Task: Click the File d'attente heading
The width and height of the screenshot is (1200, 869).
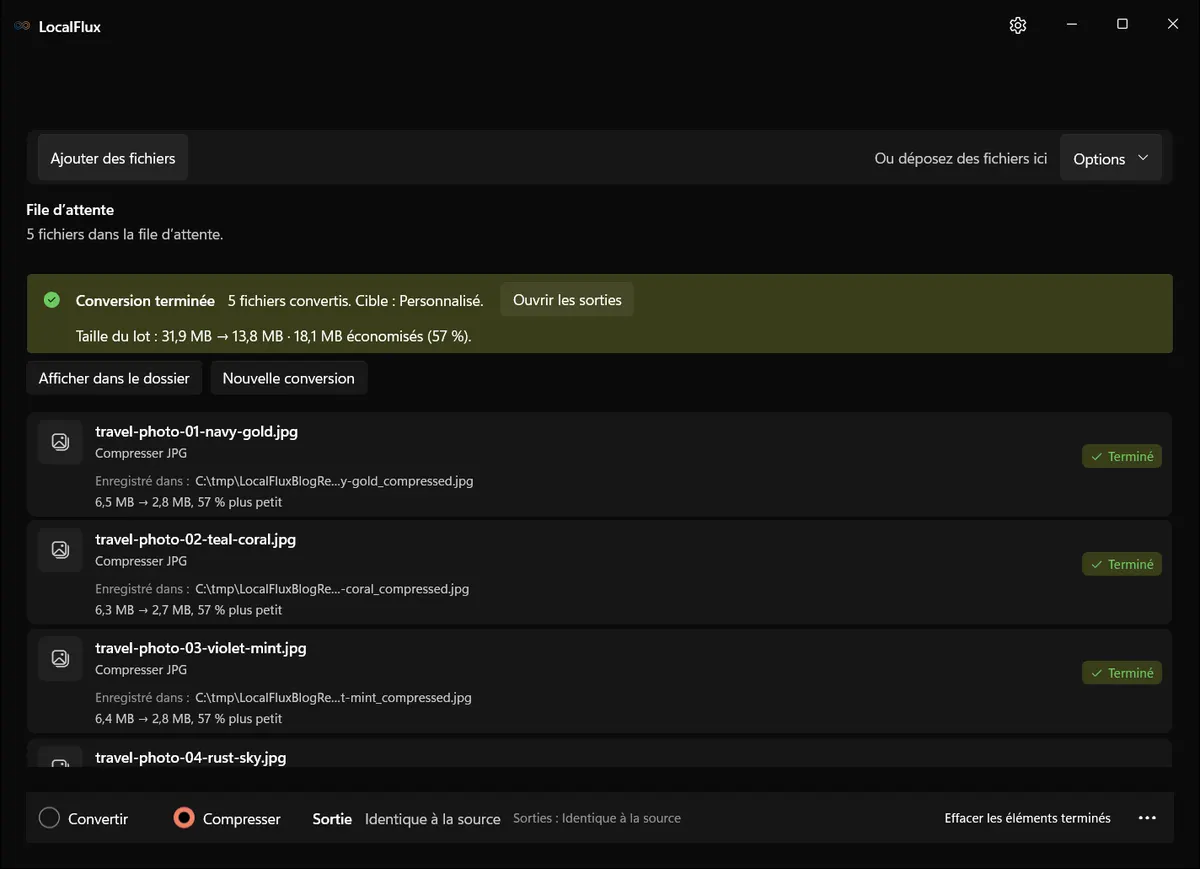Action: 70,210
